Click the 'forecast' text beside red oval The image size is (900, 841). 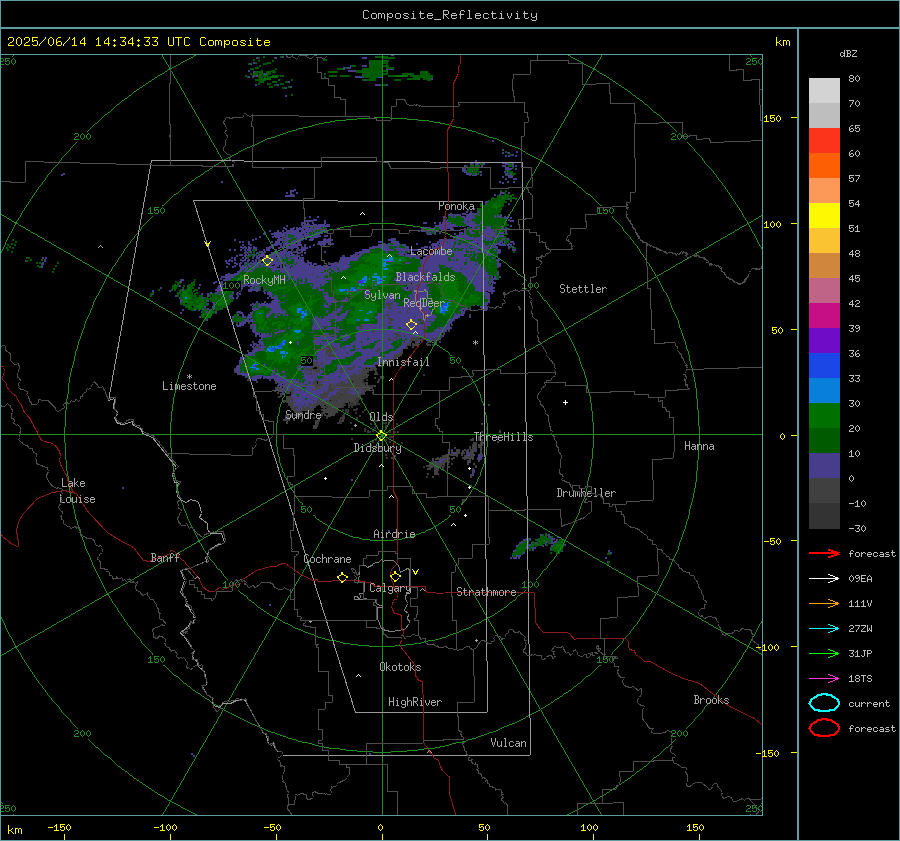872,728
